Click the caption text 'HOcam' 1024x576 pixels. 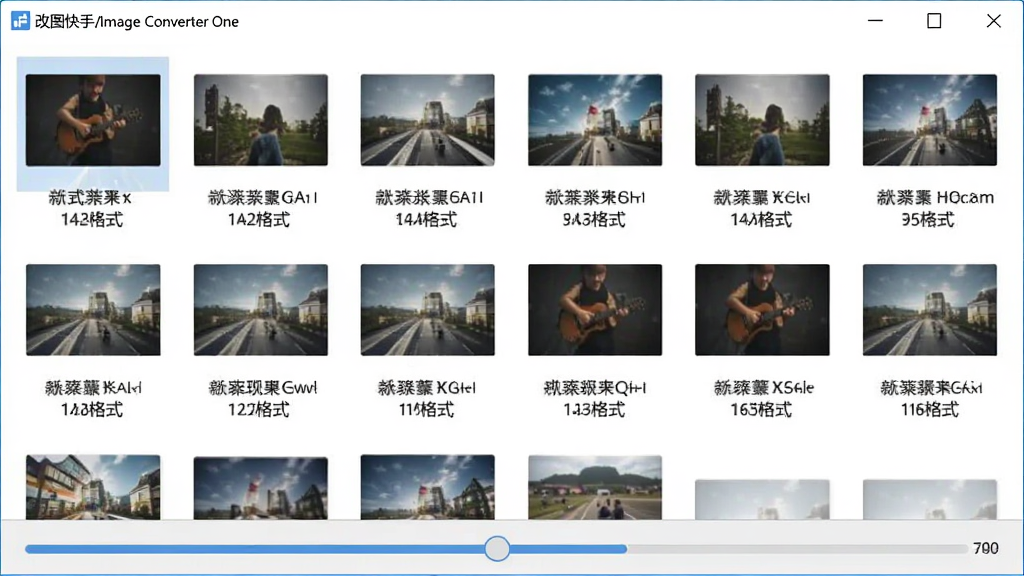coord(965,197)
